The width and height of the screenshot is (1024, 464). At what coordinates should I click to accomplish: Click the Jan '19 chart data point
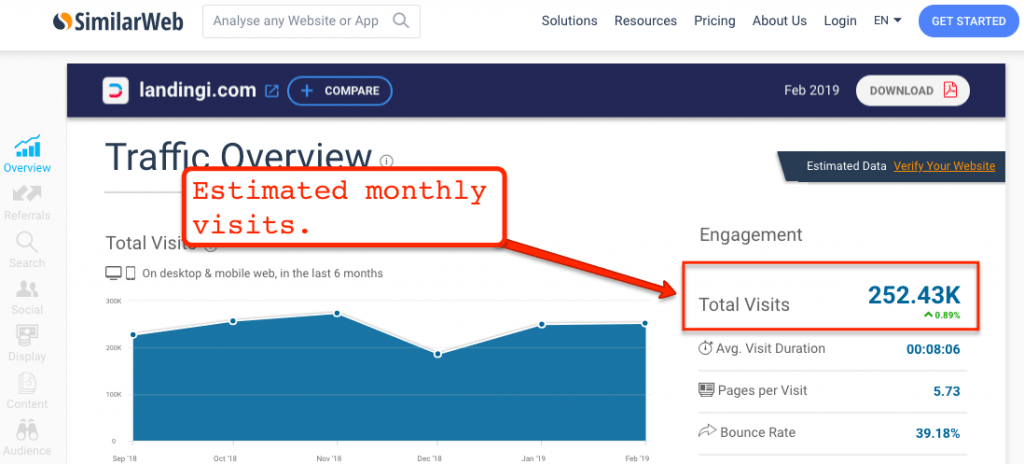coord(542,325)
